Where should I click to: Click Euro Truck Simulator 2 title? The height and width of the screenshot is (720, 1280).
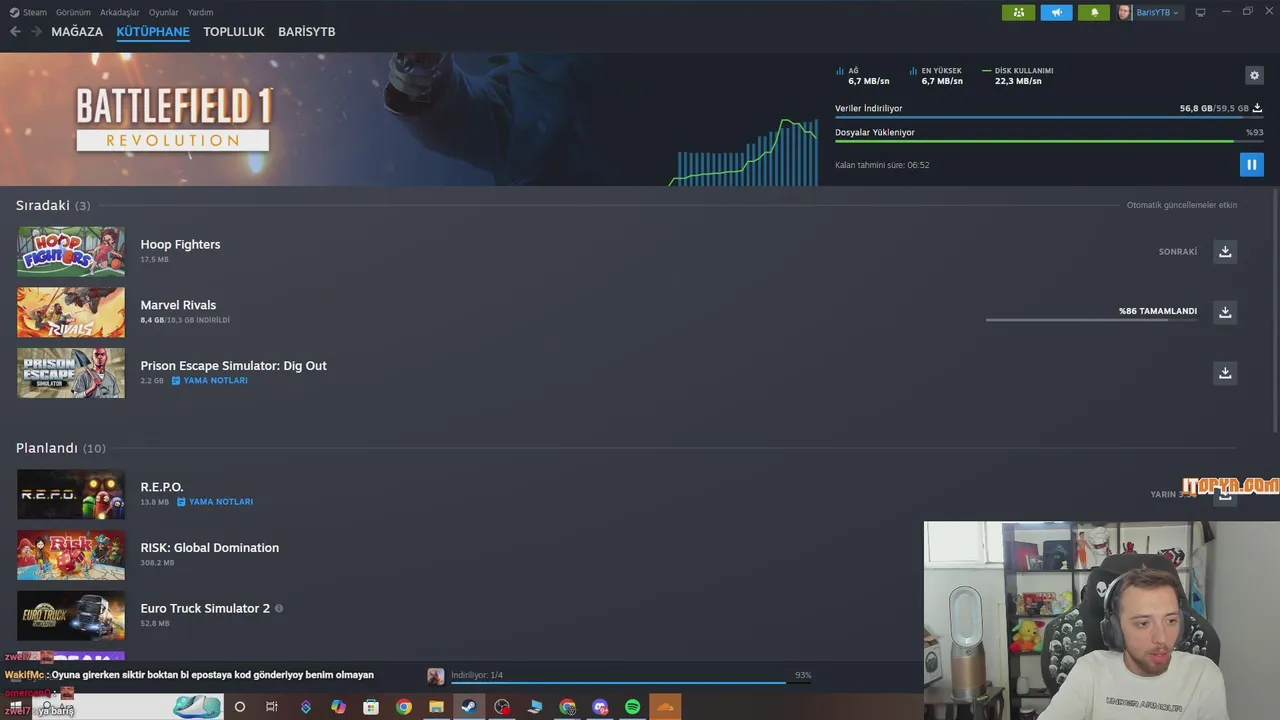[205, 608]
